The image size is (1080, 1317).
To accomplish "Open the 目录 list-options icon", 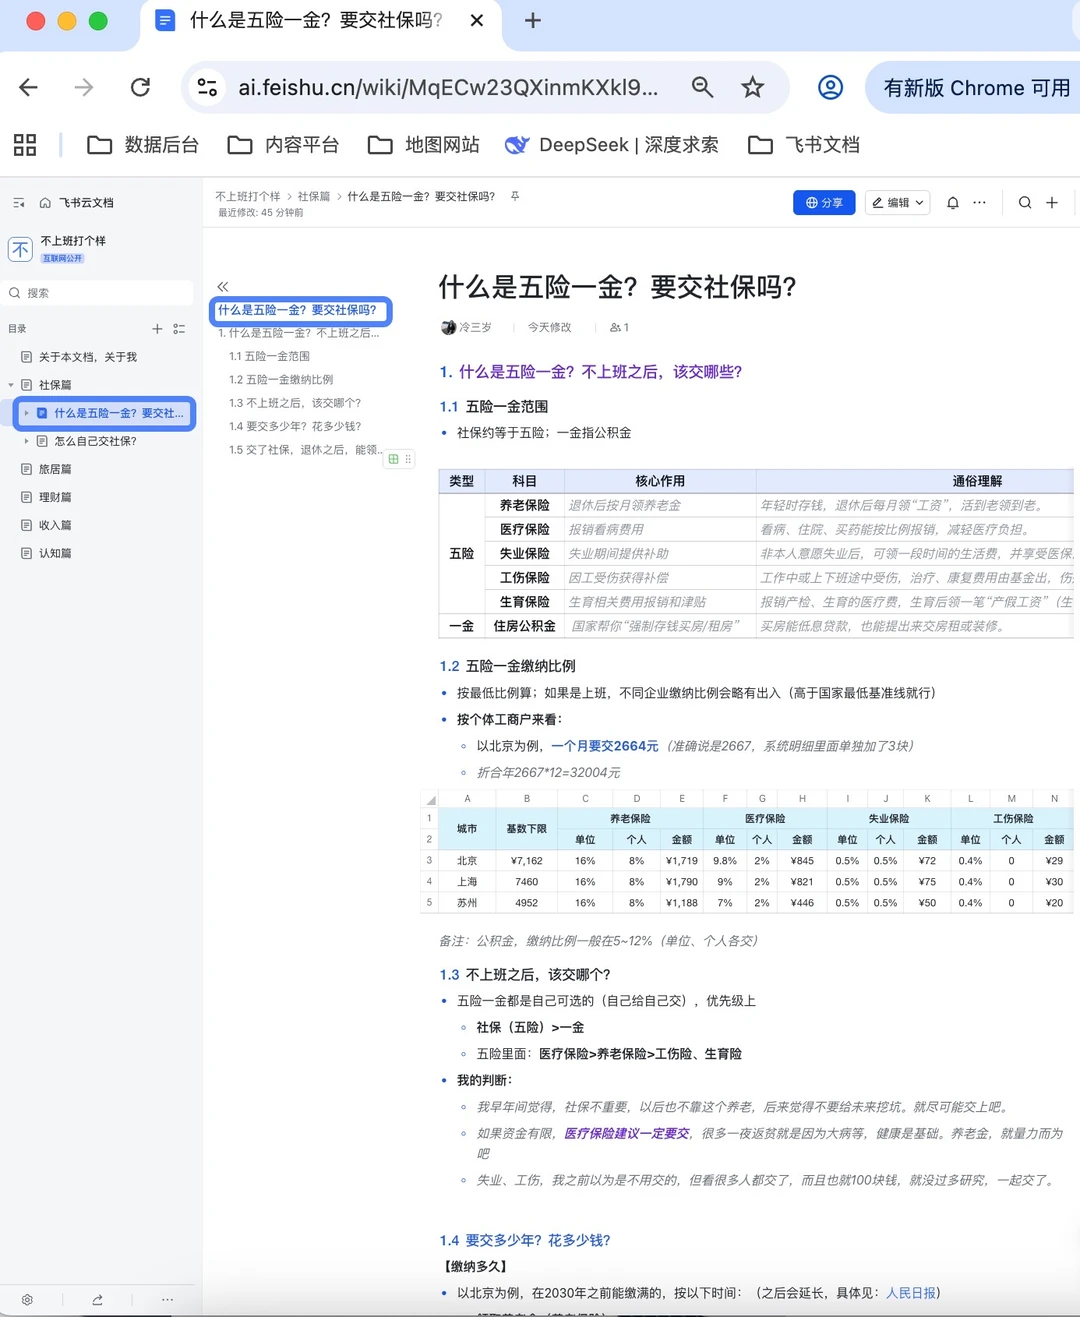I will click(x=179, y=329).
